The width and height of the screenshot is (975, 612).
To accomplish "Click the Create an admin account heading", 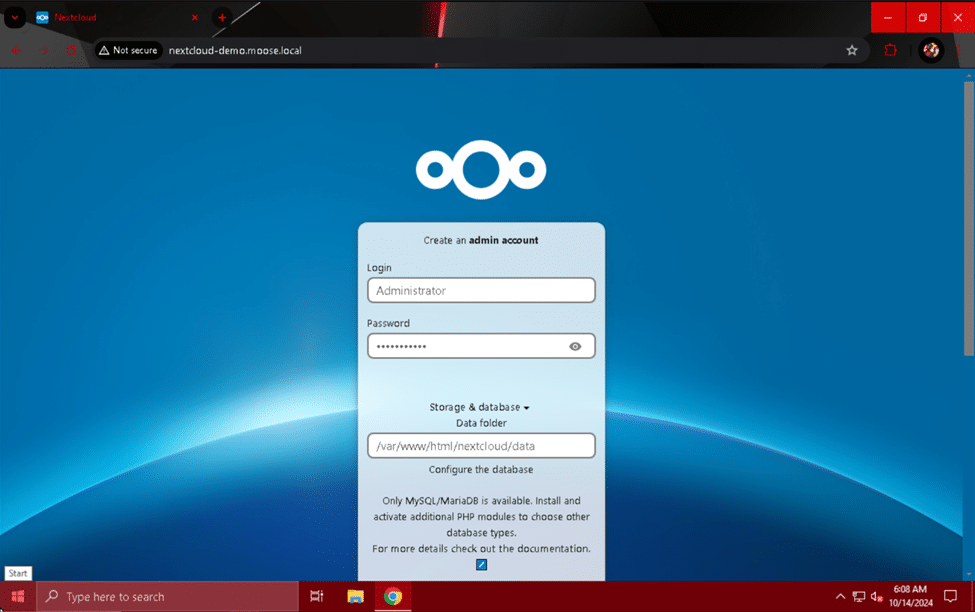I will 481,240.
